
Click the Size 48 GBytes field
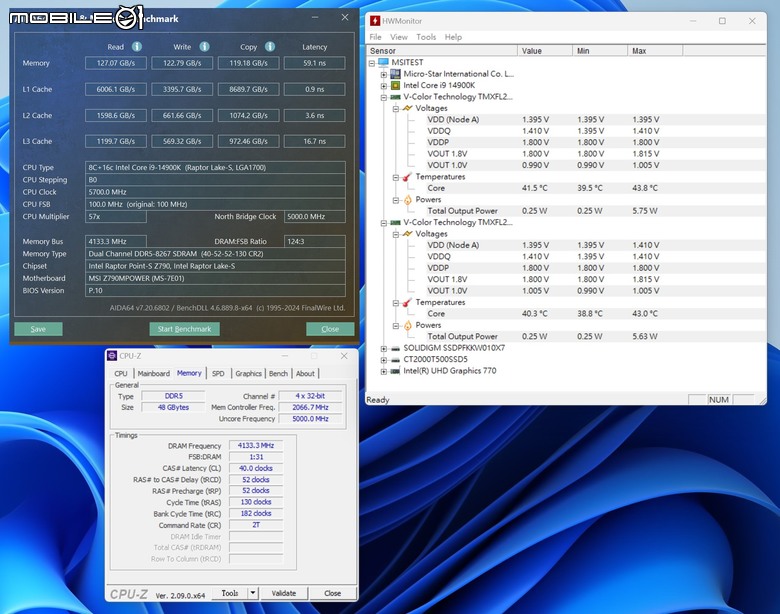coord(173,407)
